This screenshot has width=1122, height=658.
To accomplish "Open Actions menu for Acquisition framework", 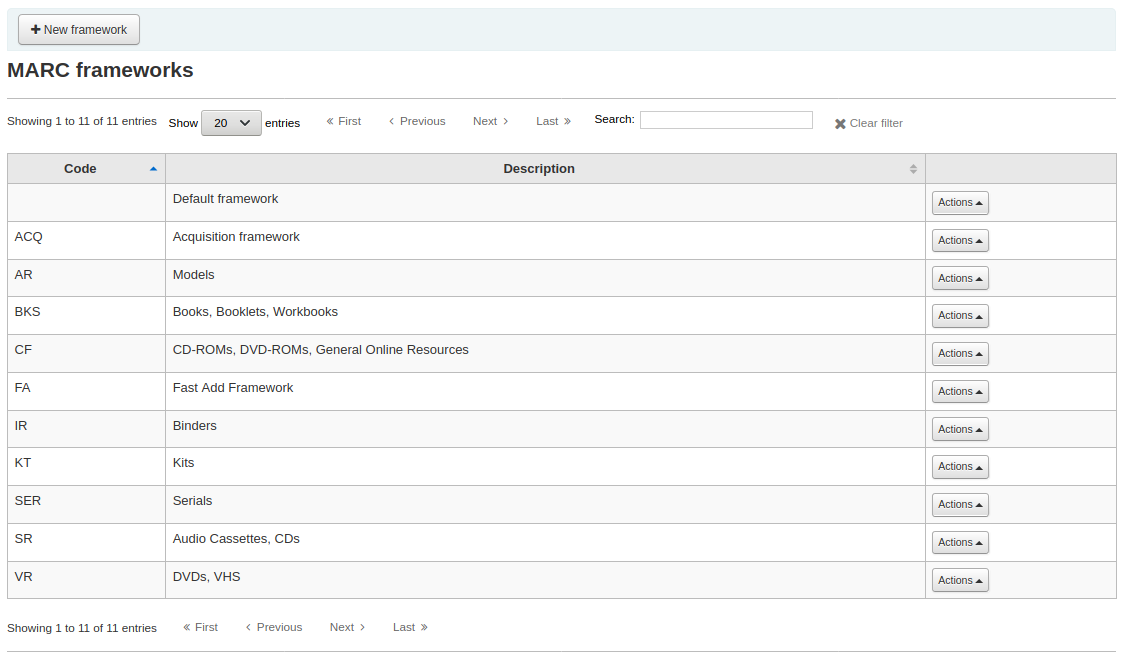I will (960, 241).
